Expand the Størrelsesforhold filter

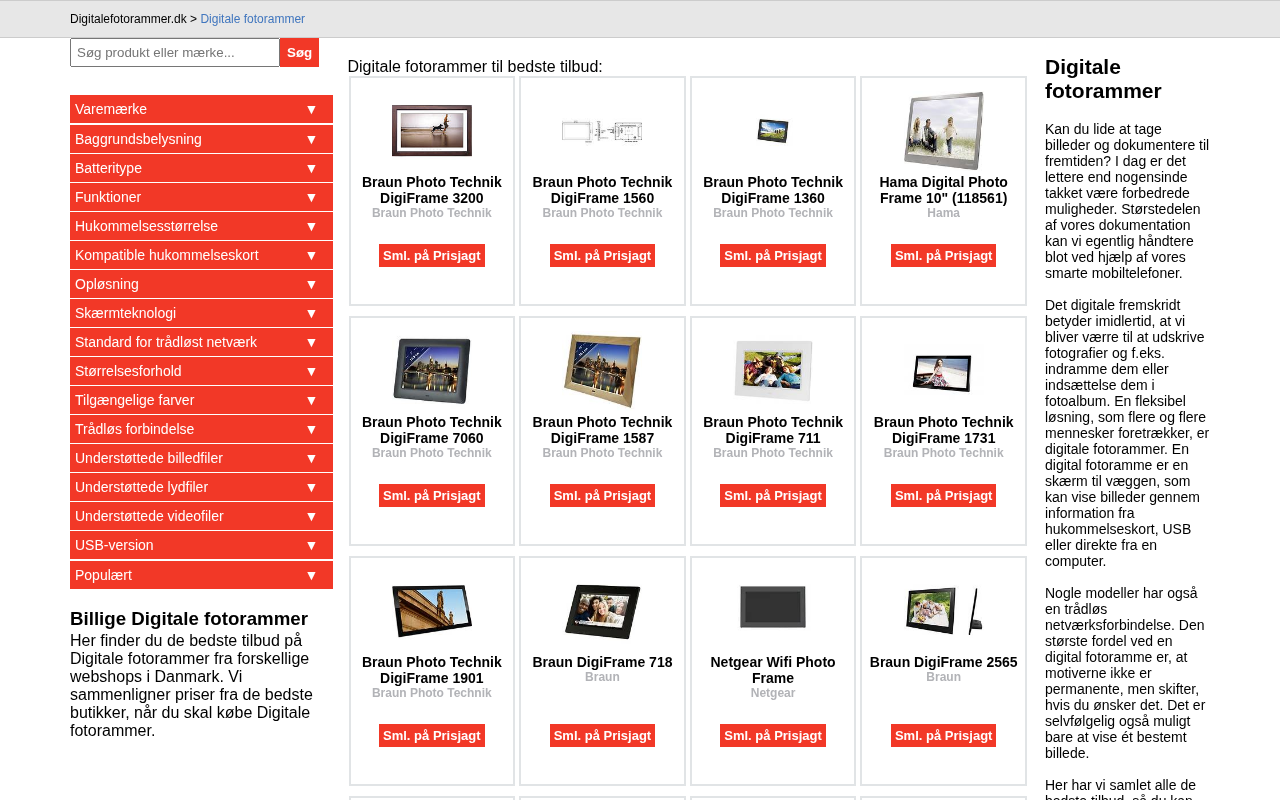coord(201,371)
